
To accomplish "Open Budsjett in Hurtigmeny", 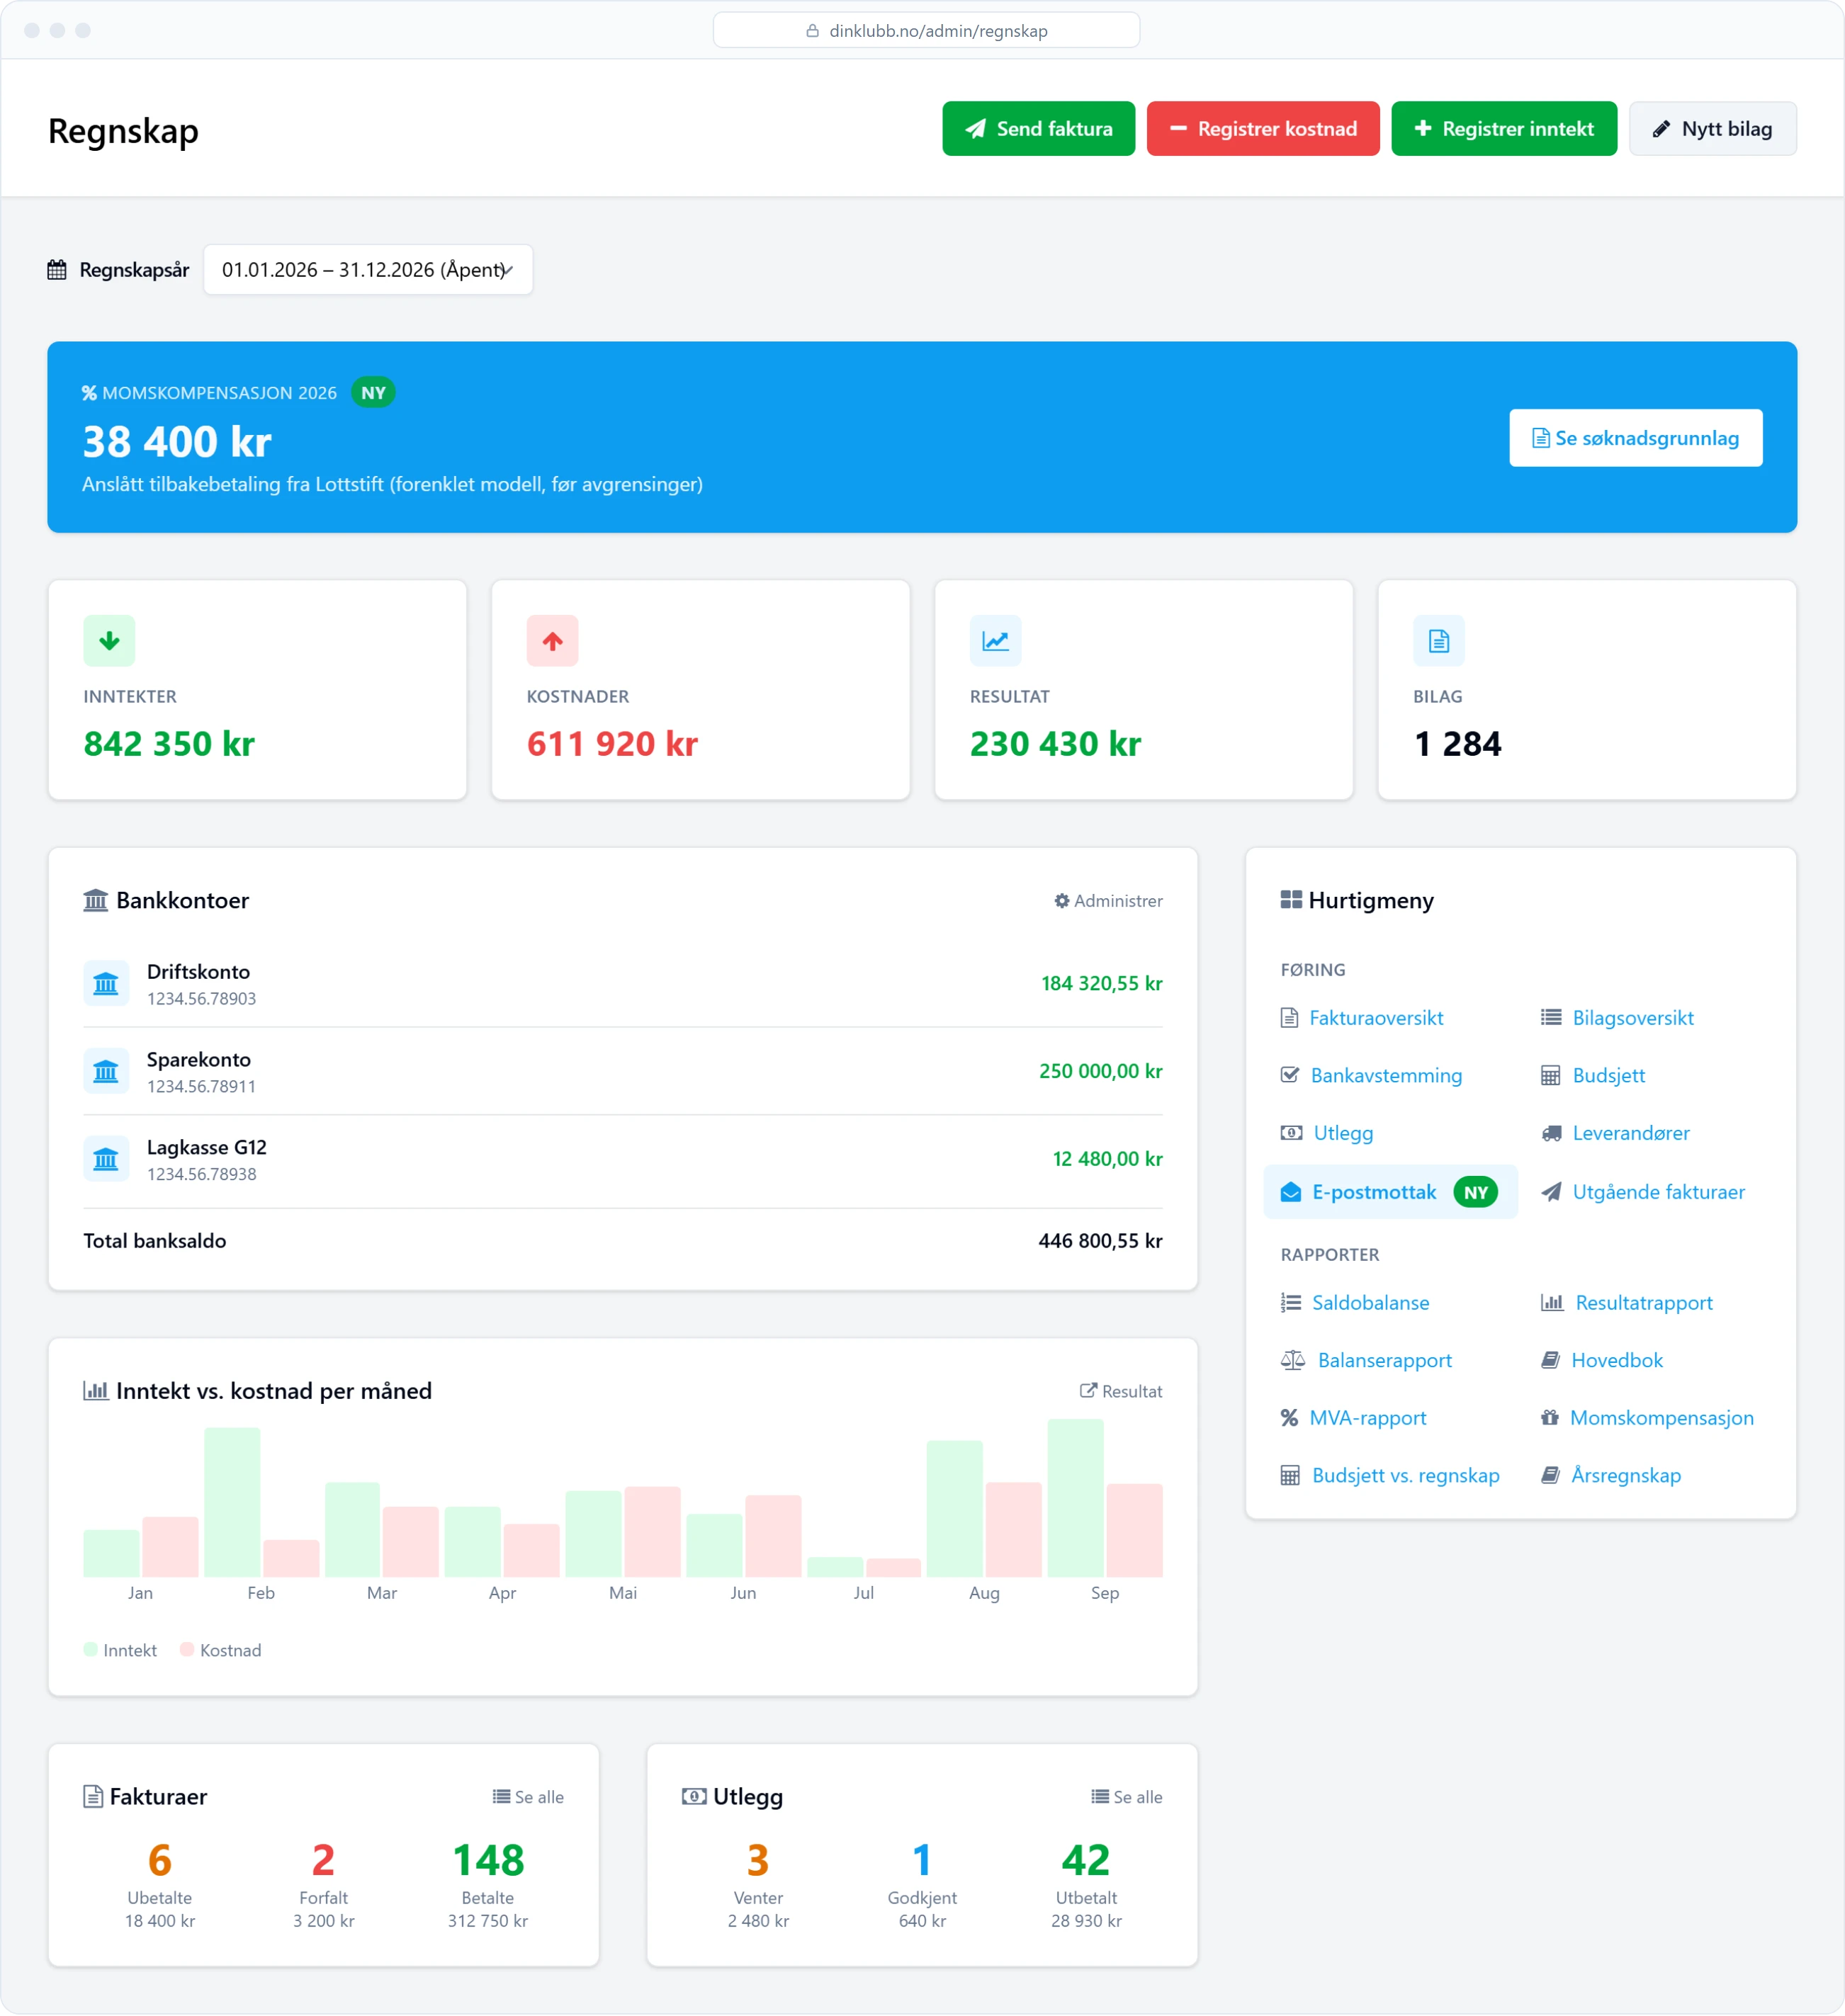I will 1593,1076.
